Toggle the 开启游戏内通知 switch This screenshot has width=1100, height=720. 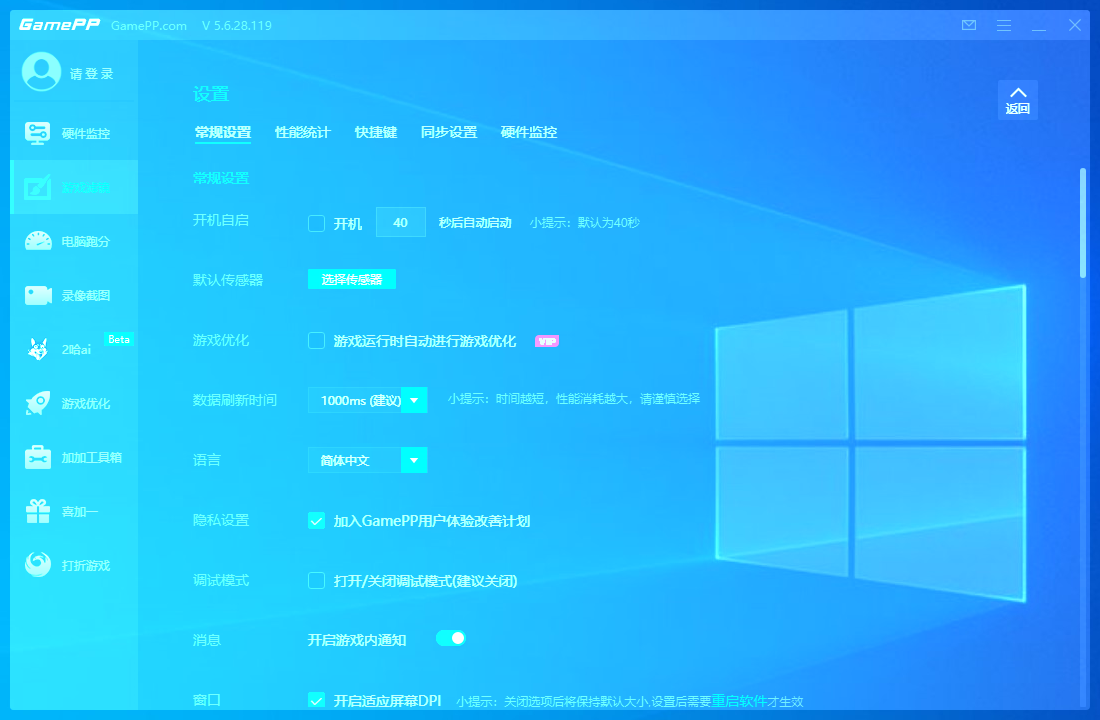point(451,638)
